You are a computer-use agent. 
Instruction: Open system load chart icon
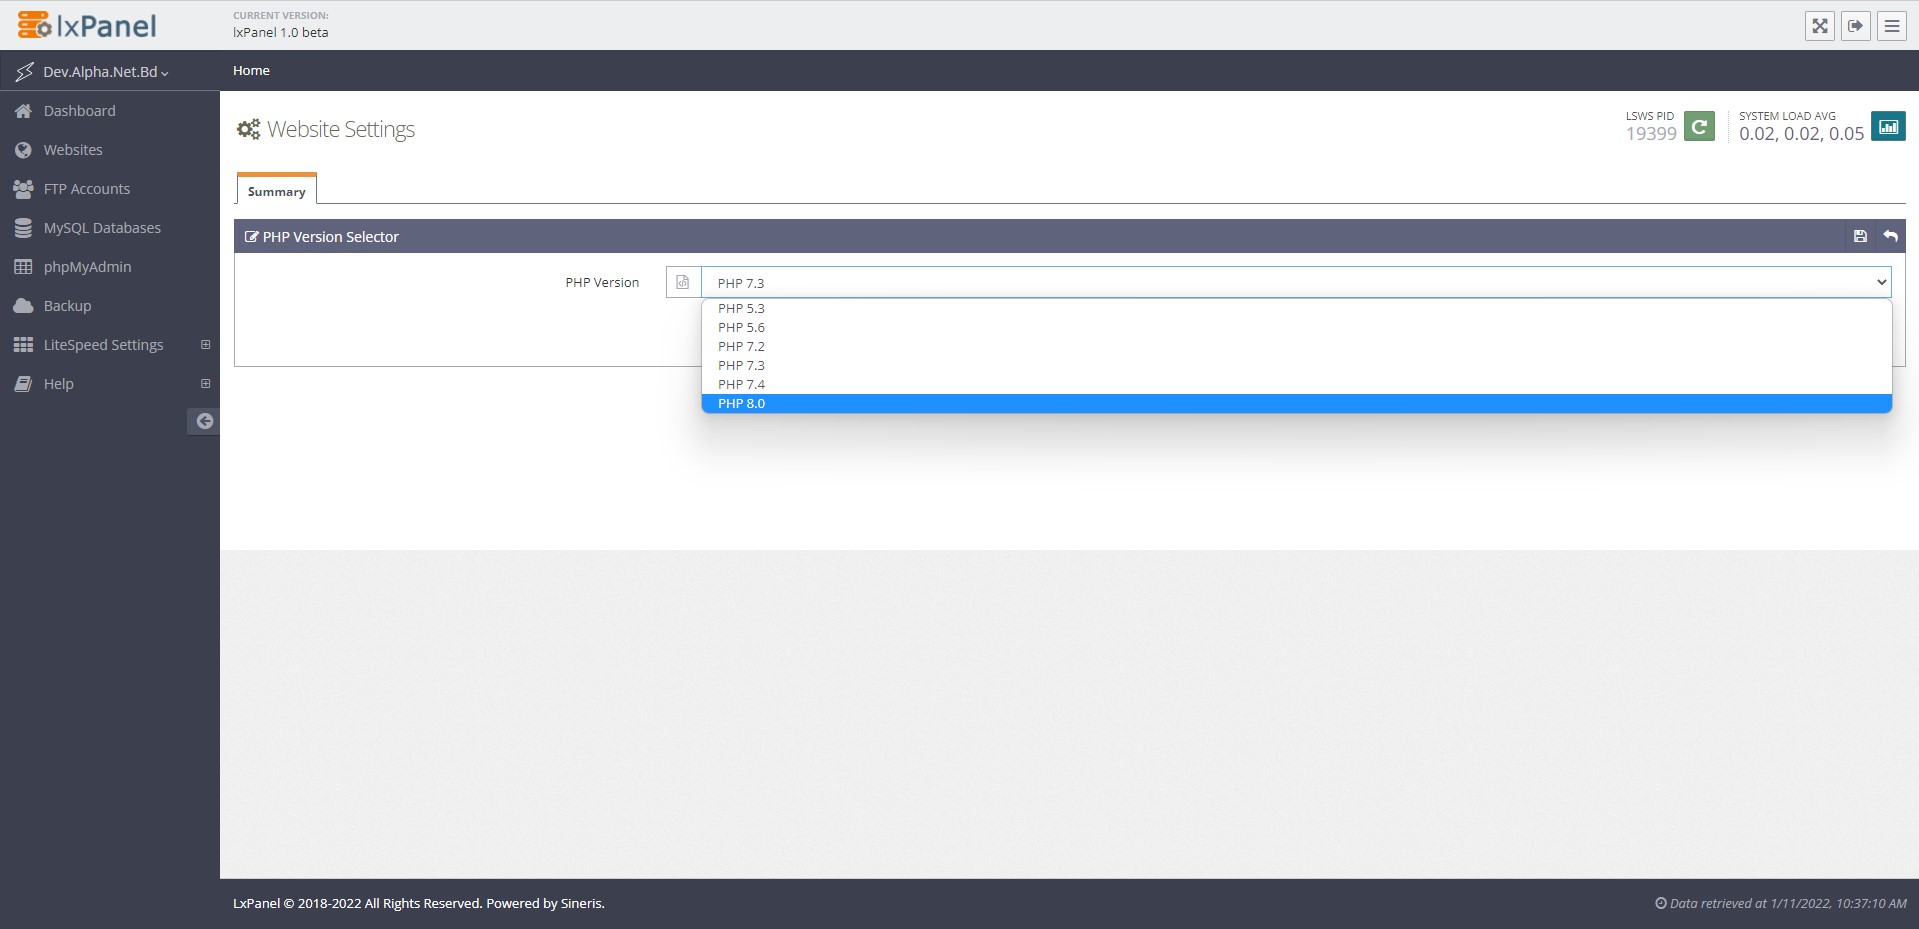pos(1888,126)
